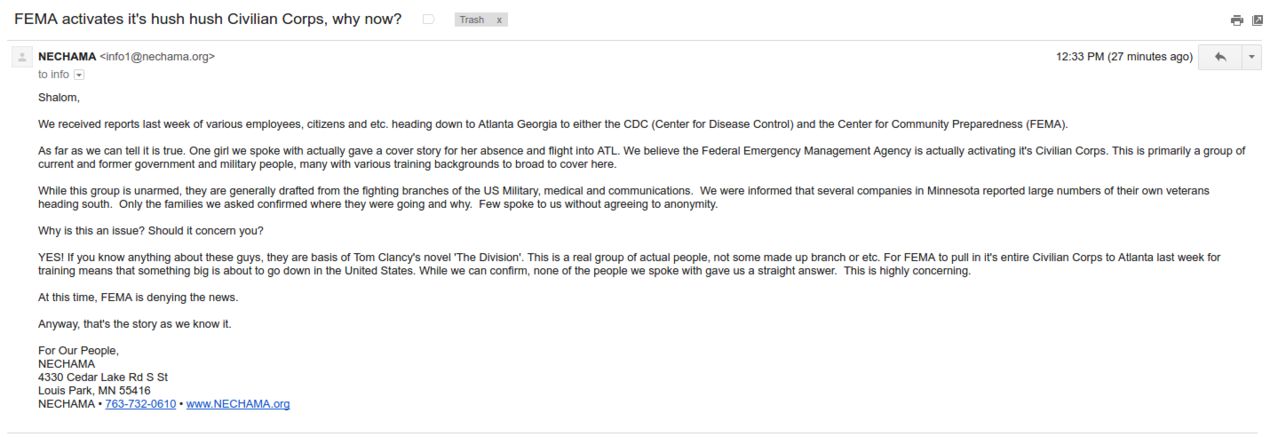Viewport: 1278px width, 437px height.
Task: Toggle the importance marker beside subject
Action: tap(428, 19)
